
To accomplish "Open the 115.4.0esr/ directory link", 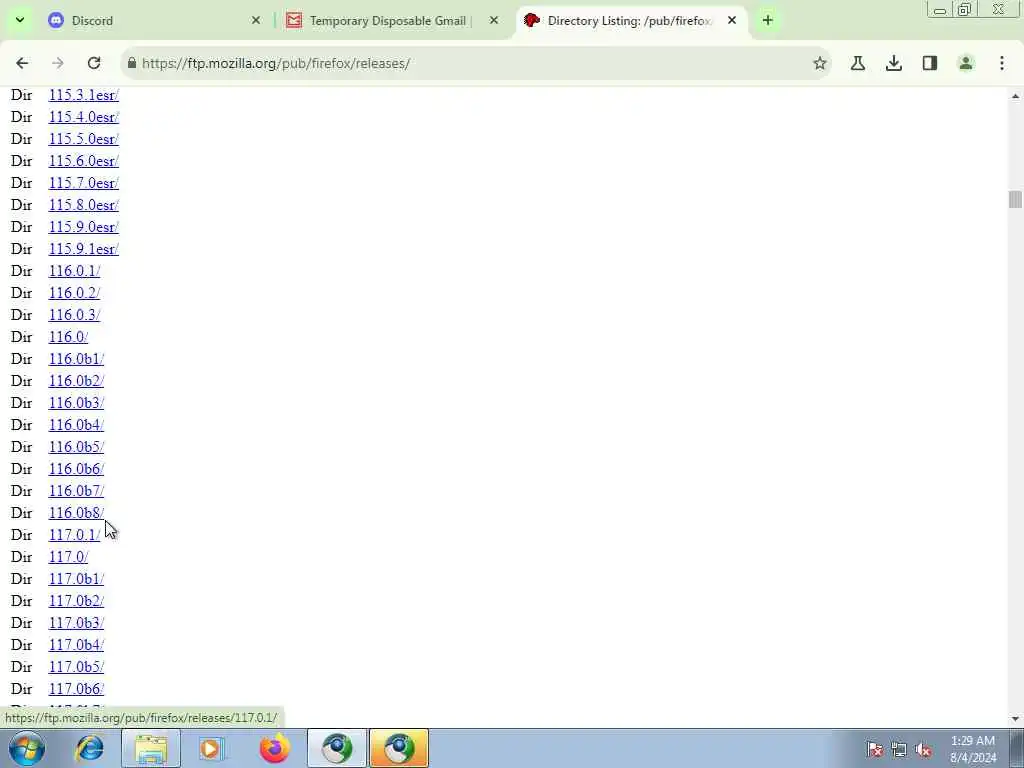I will [x=84, y=117].
